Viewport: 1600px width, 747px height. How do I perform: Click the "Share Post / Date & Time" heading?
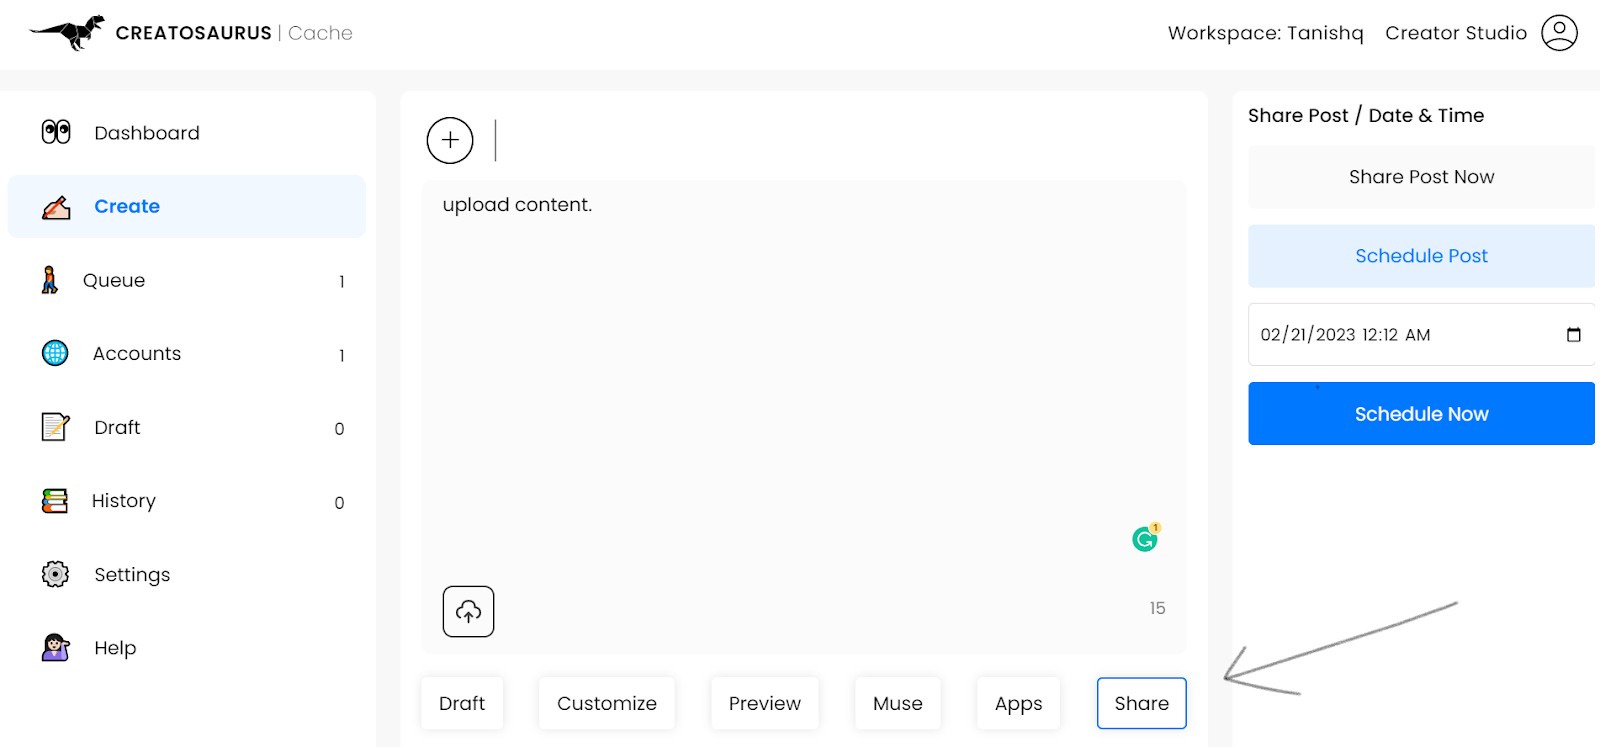(x=1366, y=115)
